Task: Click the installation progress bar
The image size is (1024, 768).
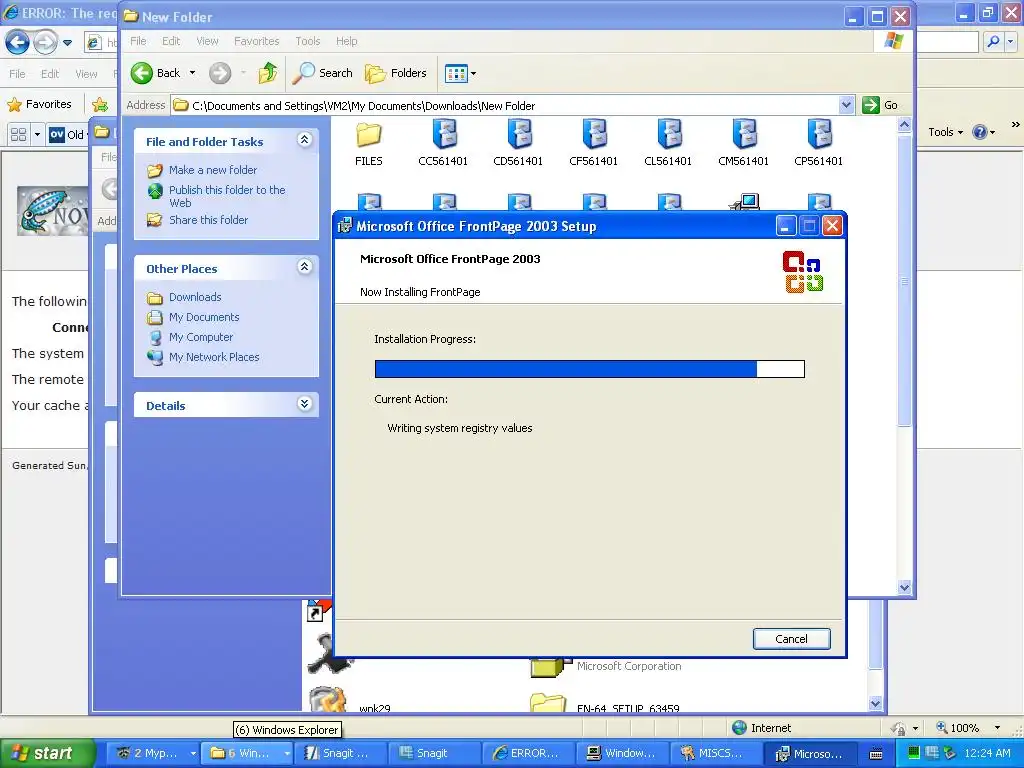Action: pos(590,369)
